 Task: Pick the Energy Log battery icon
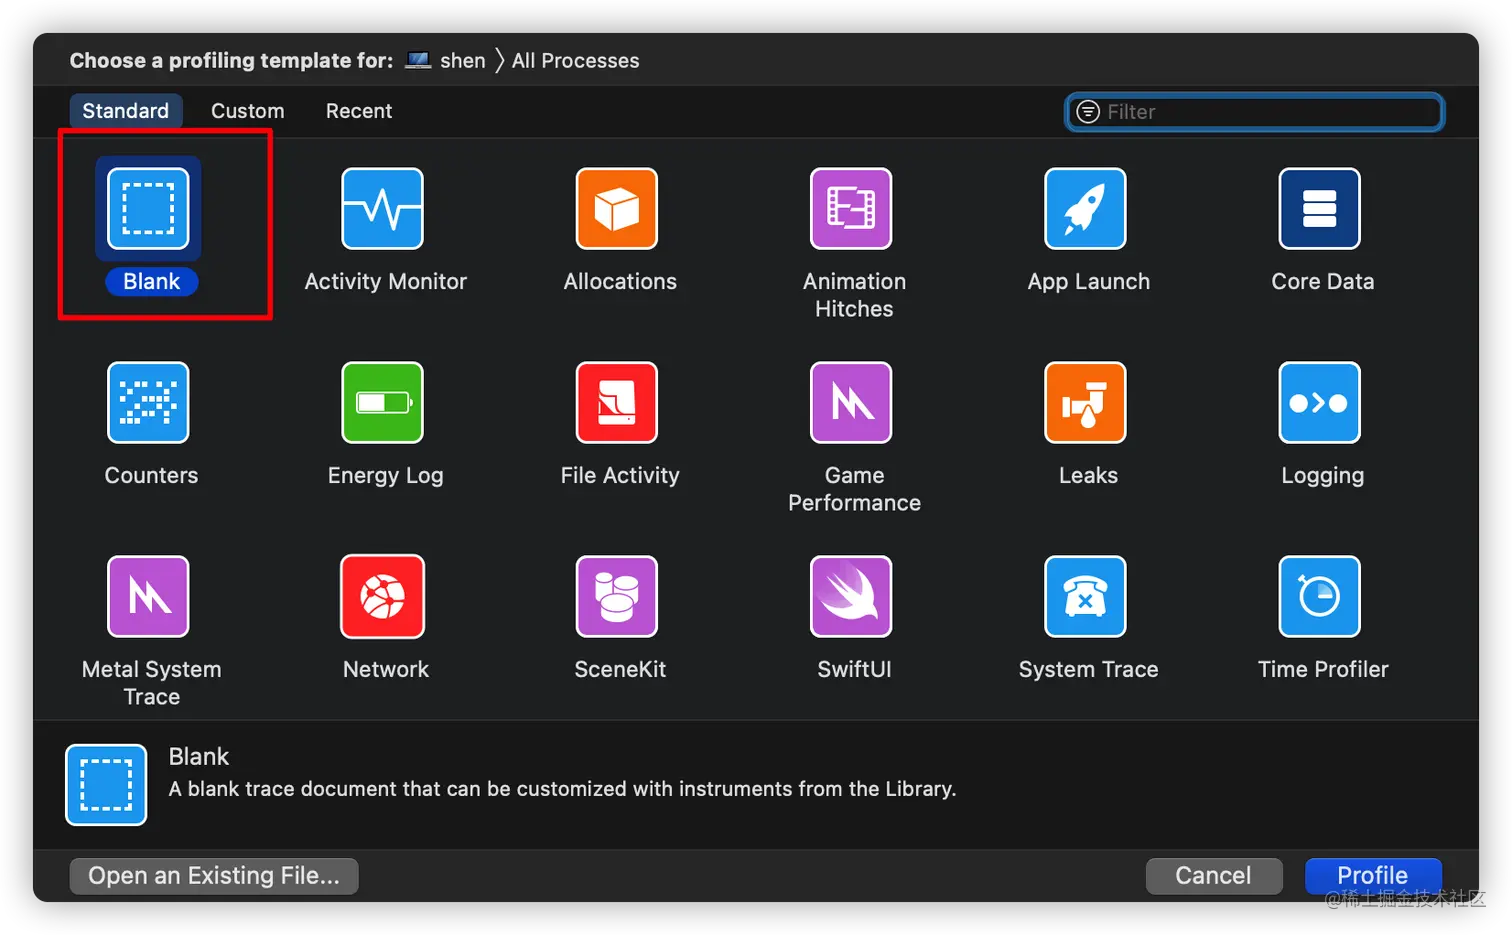(x=382, y=402)
